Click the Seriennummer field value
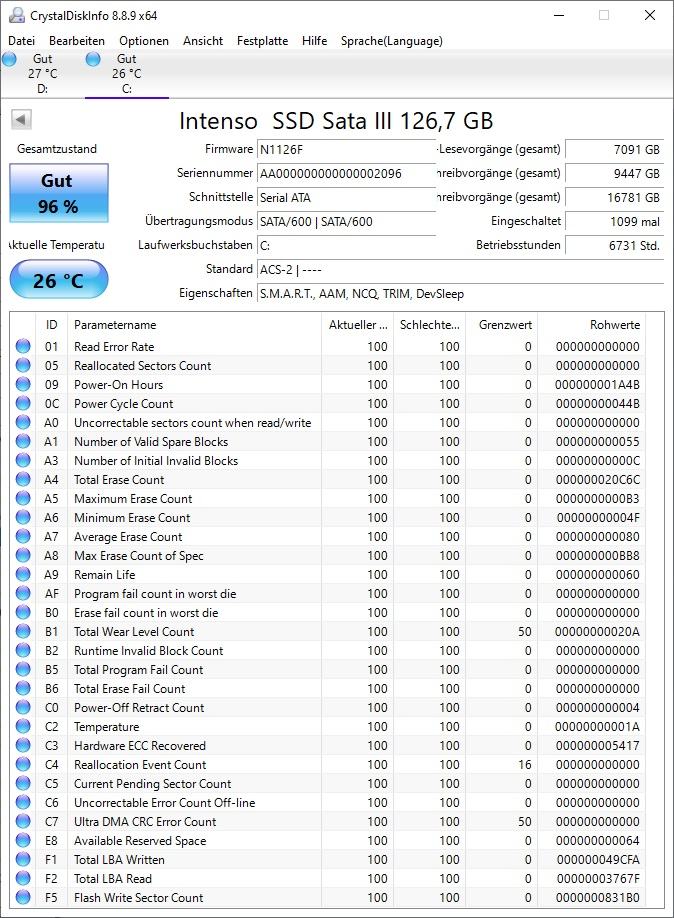 pos(346,173)
